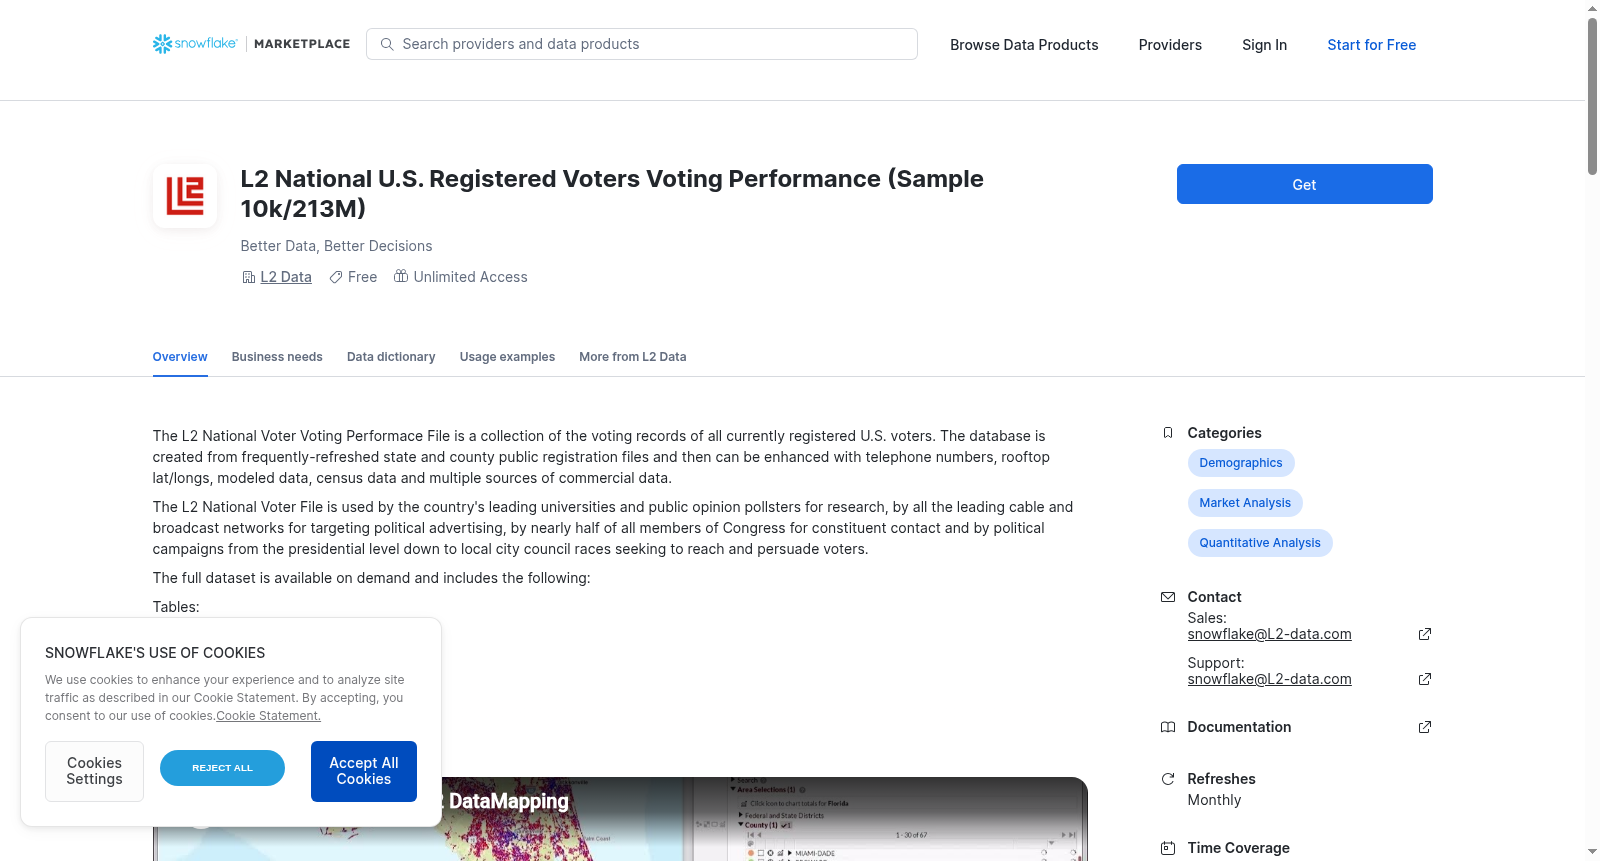Click the Snowflake logo icon
The height and width of the screenshot is (861, 1600).
point(162,44)
